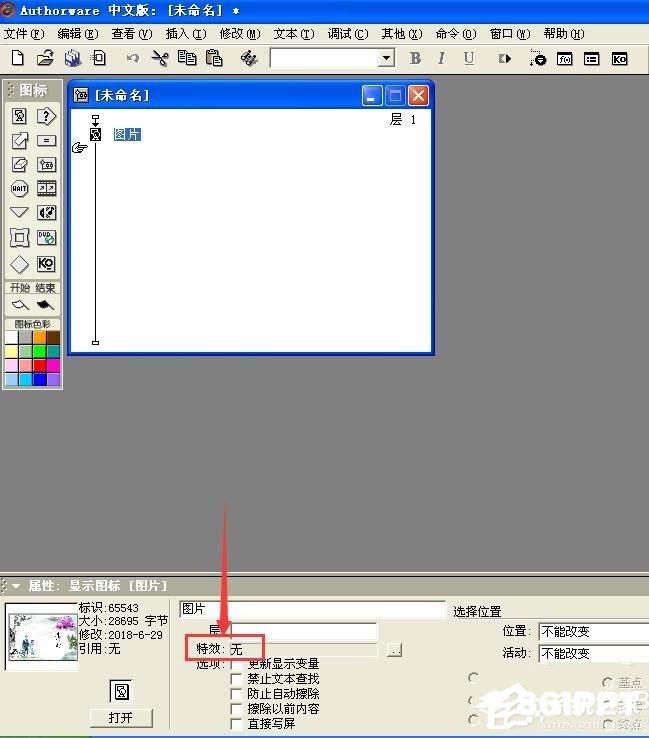
Task: Open the font style dropdown arrow
Action: [x=385, y=58]
